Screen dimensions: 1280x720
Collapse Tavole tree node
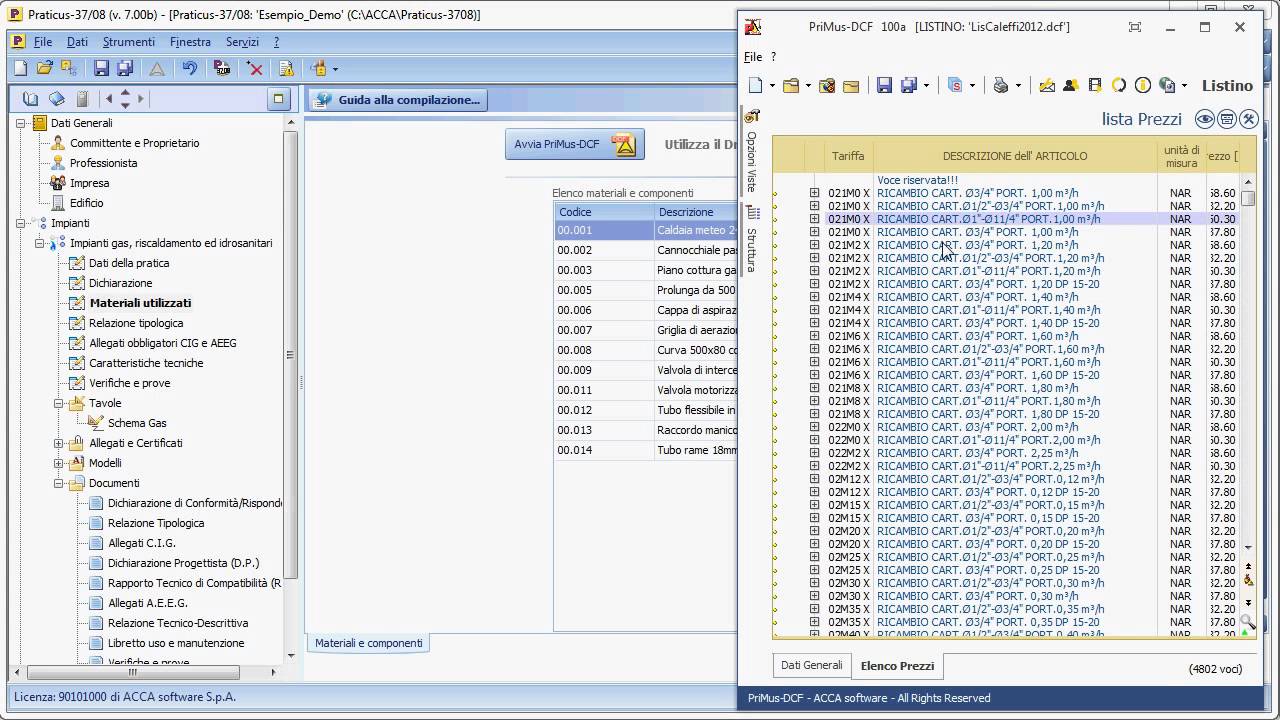pos(59,403)
